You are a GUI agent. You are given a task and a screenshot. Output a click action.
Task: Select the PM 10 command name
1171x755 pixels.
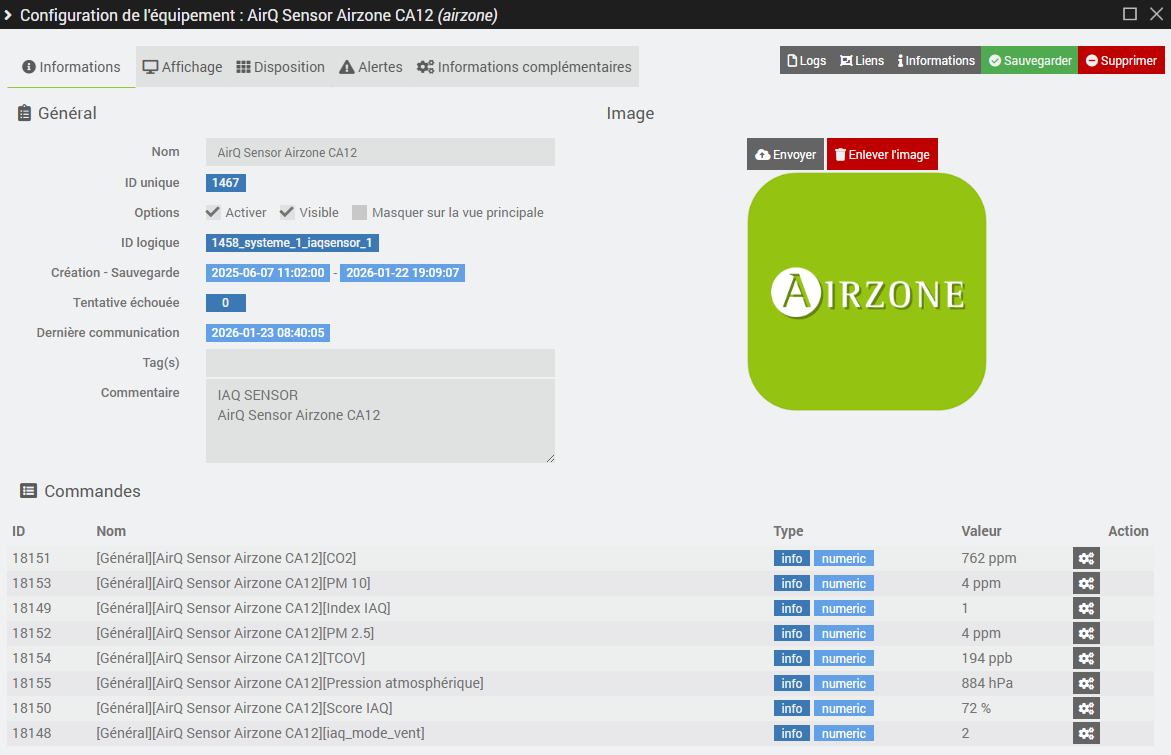pos(233,583)
